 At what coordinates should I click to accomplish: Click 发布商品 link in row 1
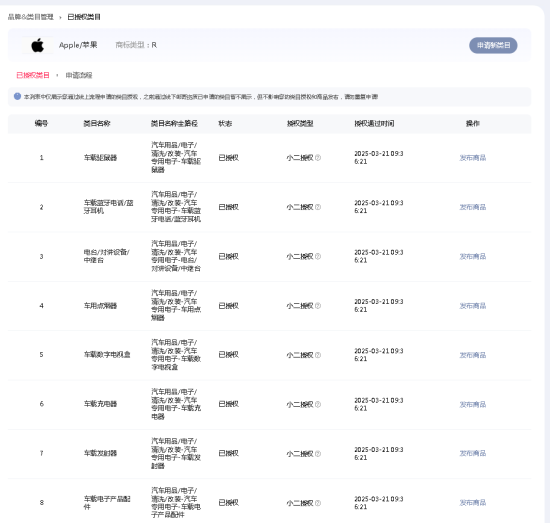(473, 158)
